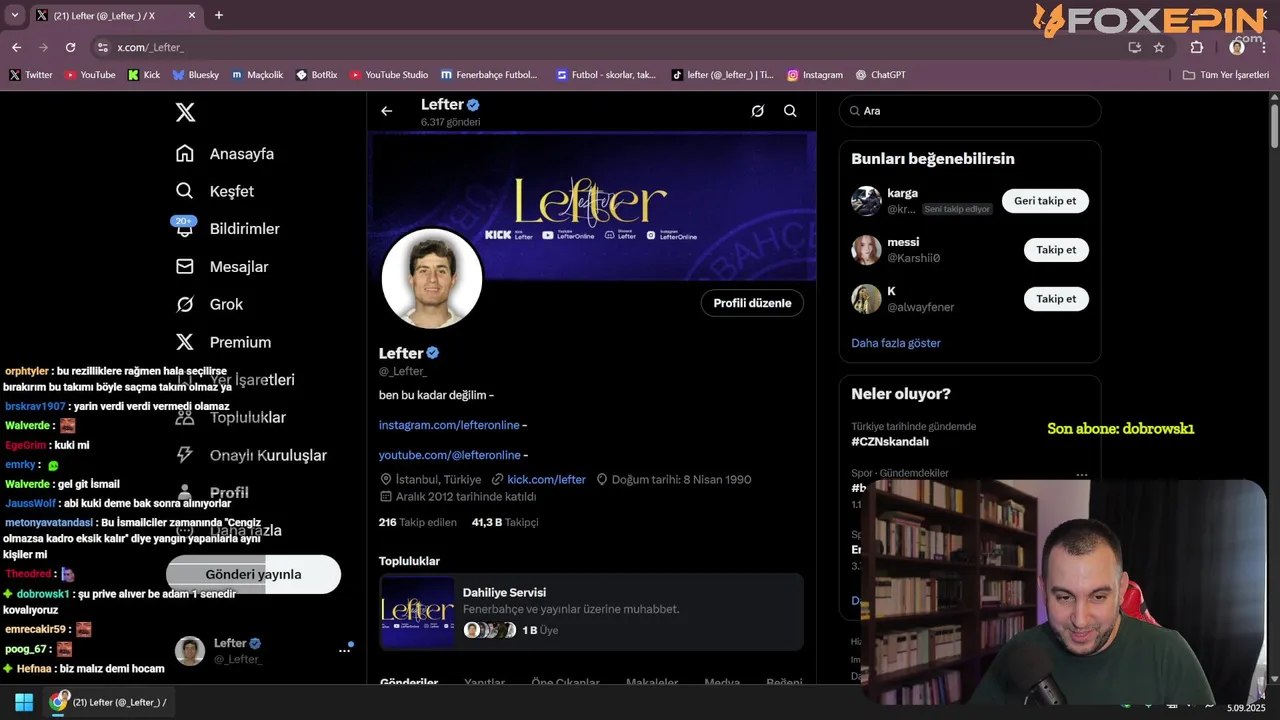Open Futbol - skorlar bookmark

(x=606, y=75)
